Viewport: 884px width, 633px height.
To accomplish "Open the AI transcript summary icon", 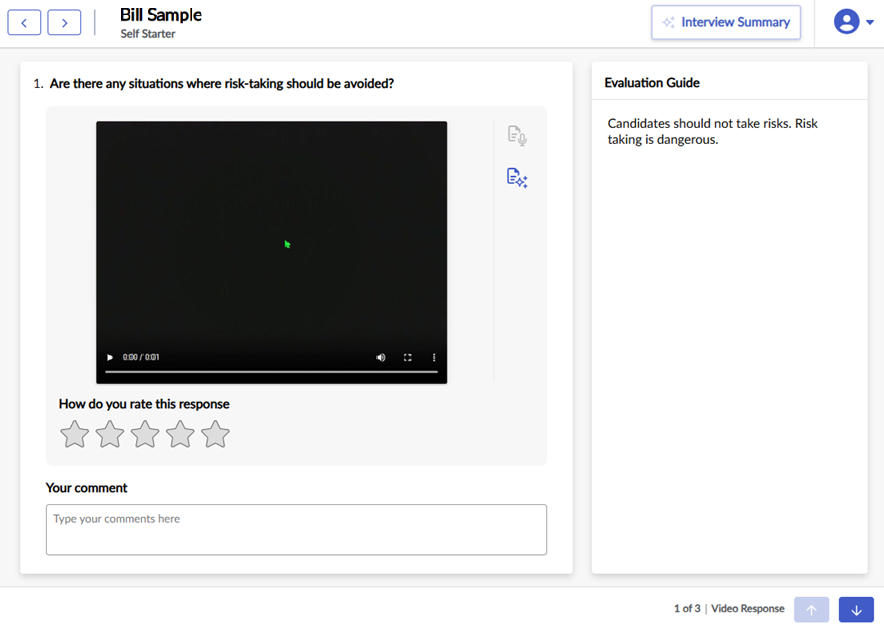I will click(x=517, y=178).
